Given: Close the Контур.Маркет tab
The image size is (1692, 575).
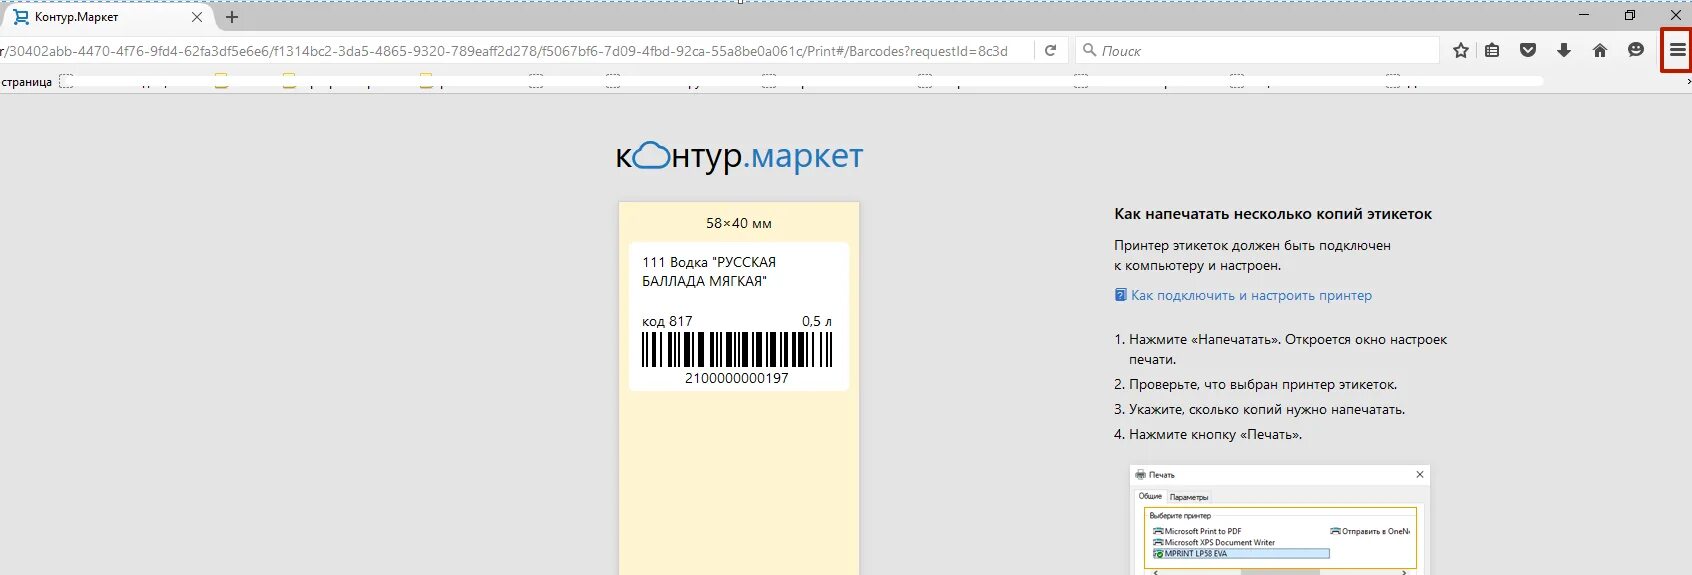Looking at the screenshot, I should [x=197, y=17].
